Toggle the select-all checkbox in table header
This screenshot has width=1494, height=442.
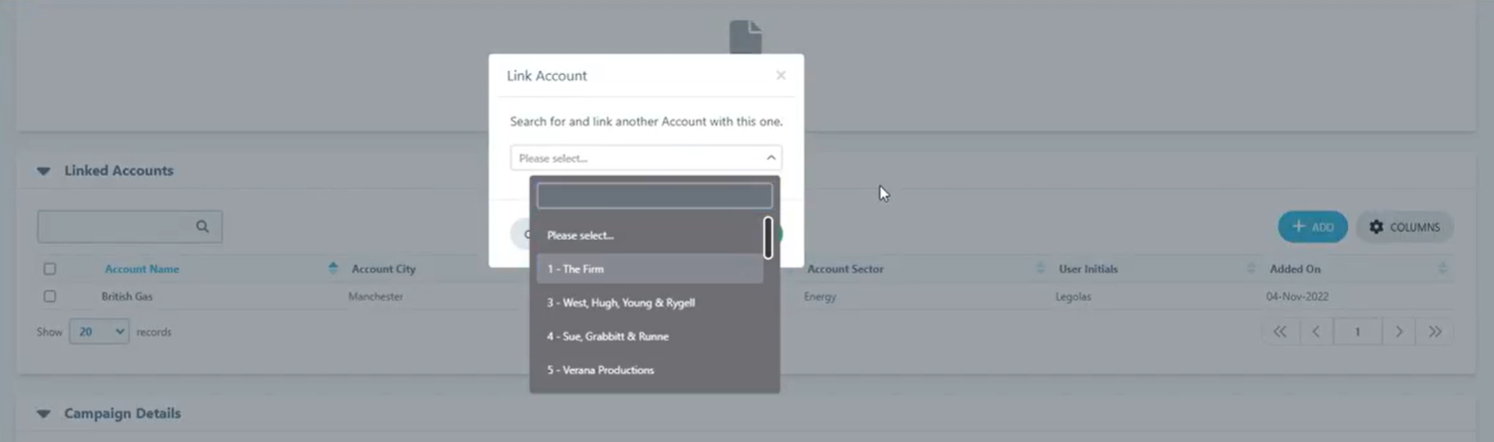coord(50,269)
